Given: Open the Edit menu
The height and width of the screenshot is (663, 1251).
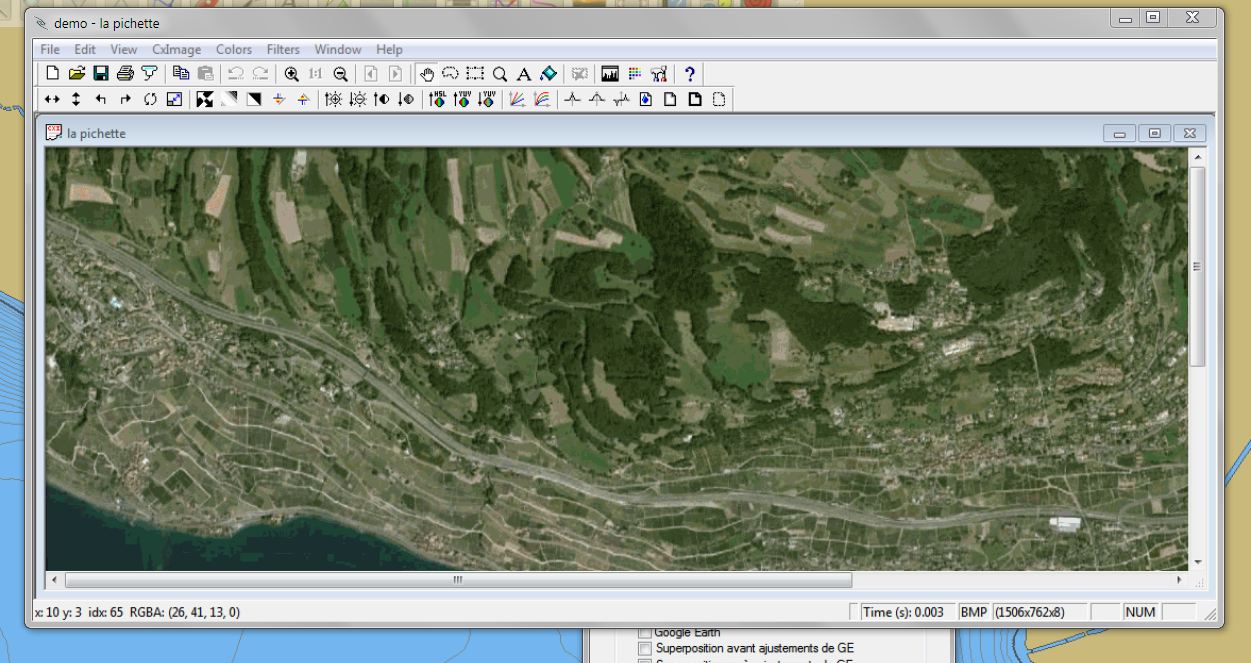Looking at the screenshot, I should tap(85, 49).
